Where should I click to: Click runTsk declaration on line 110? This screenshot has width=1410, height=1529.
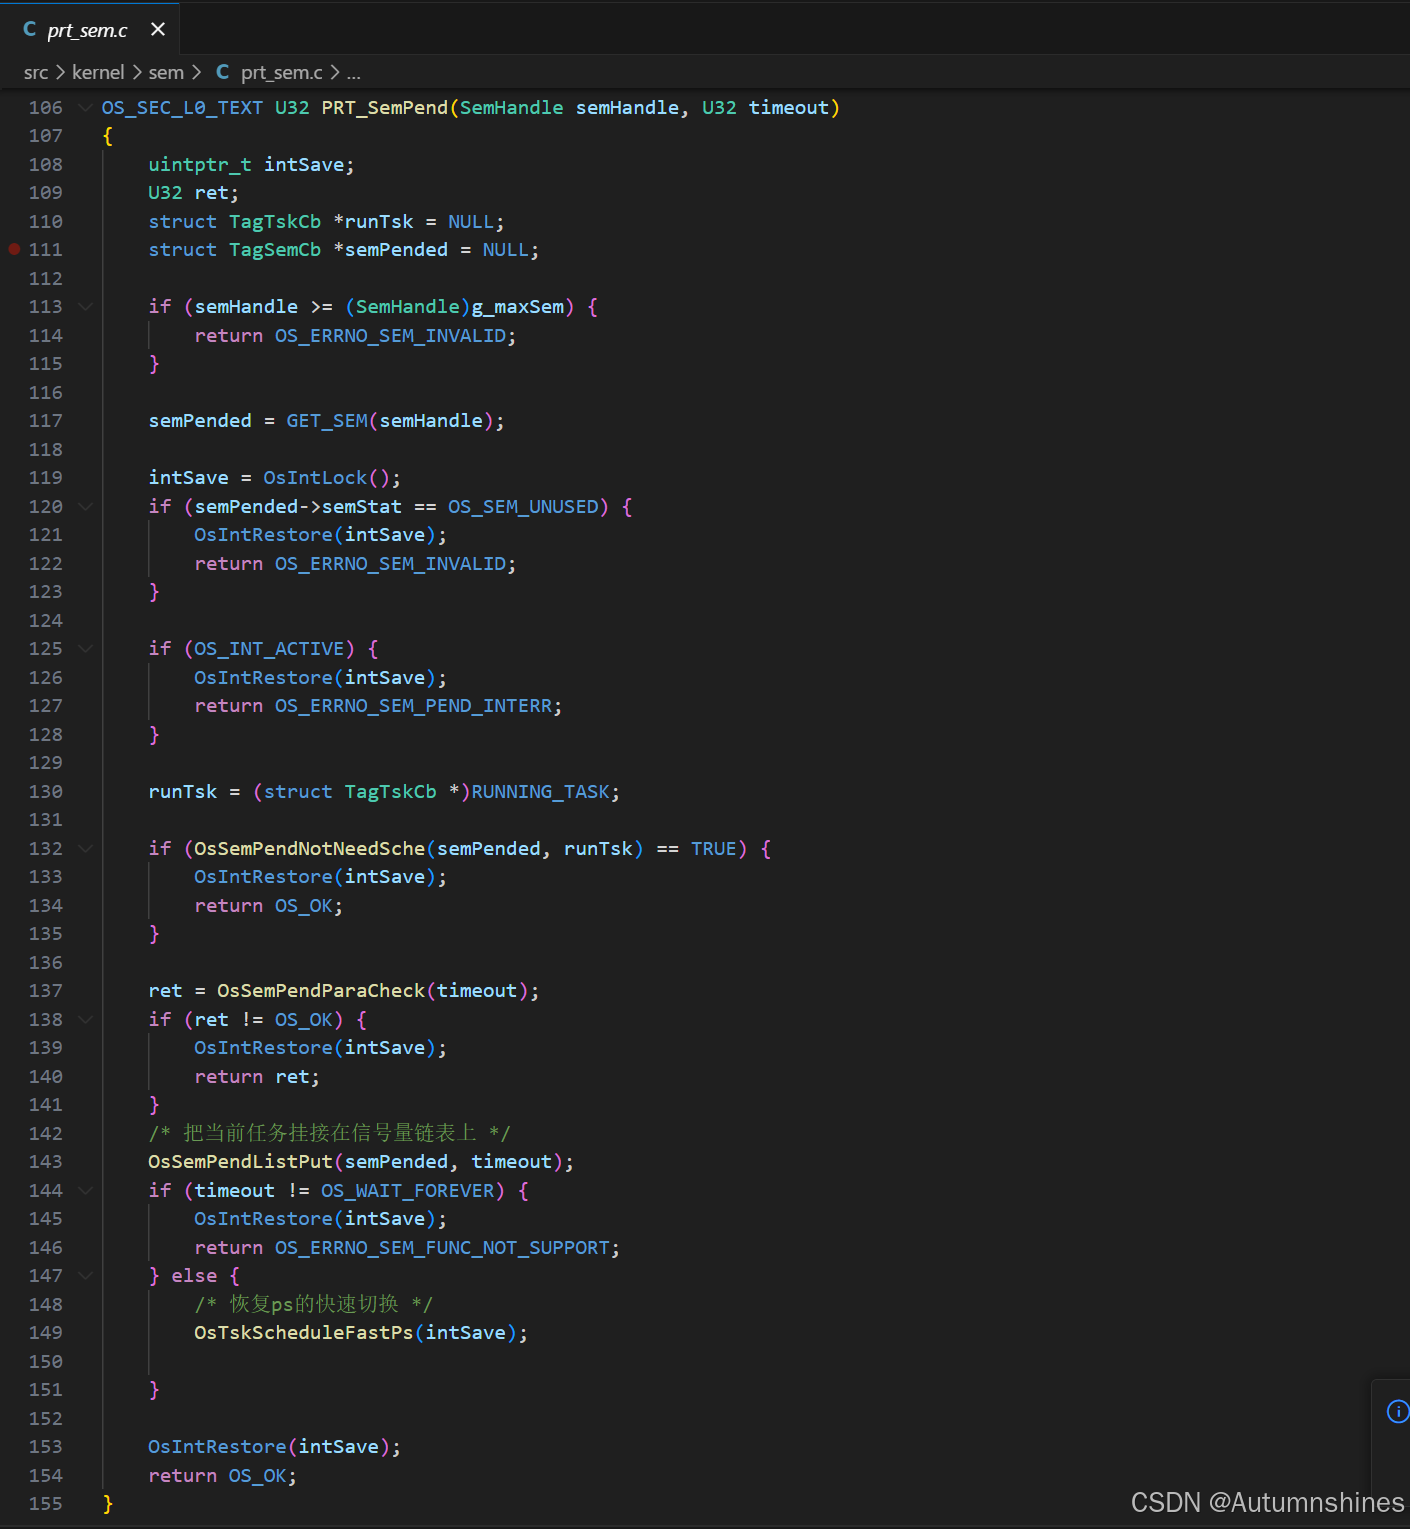379,221
